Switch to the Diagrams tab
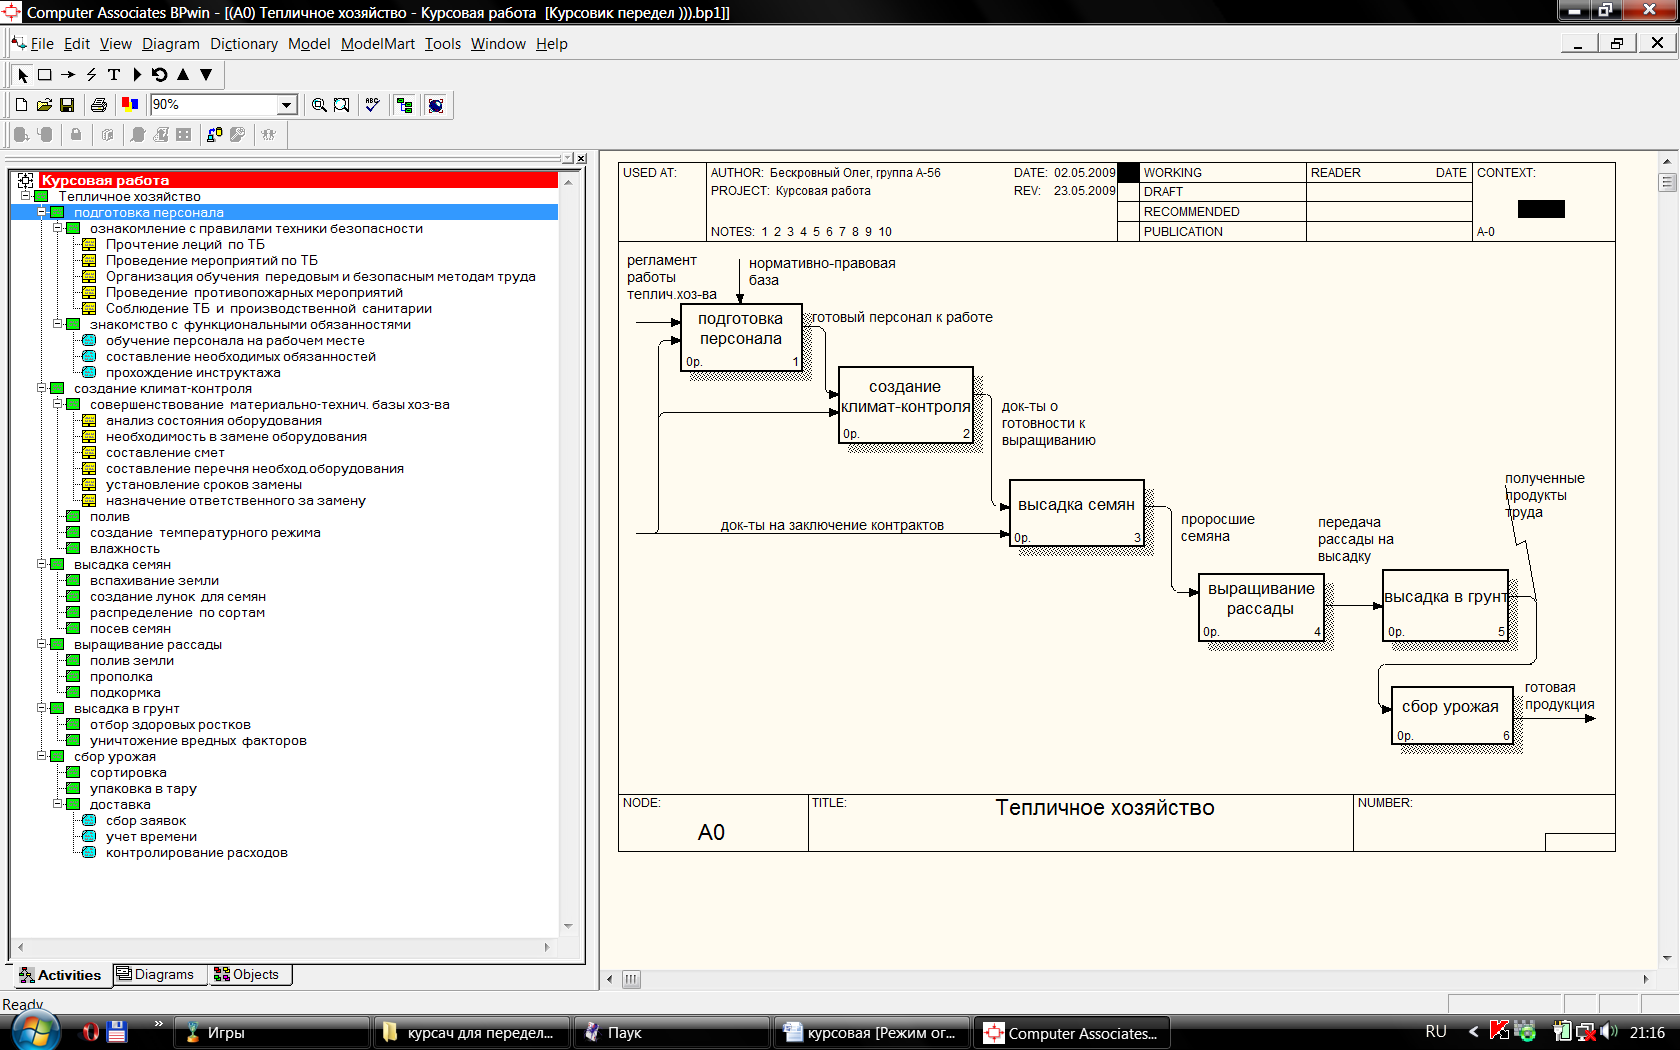This screenshot has width=1680, height=1050. point(155,975)
